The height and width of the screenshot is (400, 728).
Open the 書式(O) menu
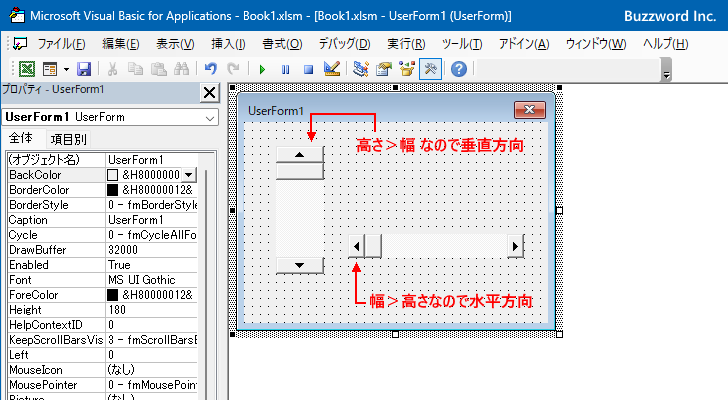coord(282,44)
